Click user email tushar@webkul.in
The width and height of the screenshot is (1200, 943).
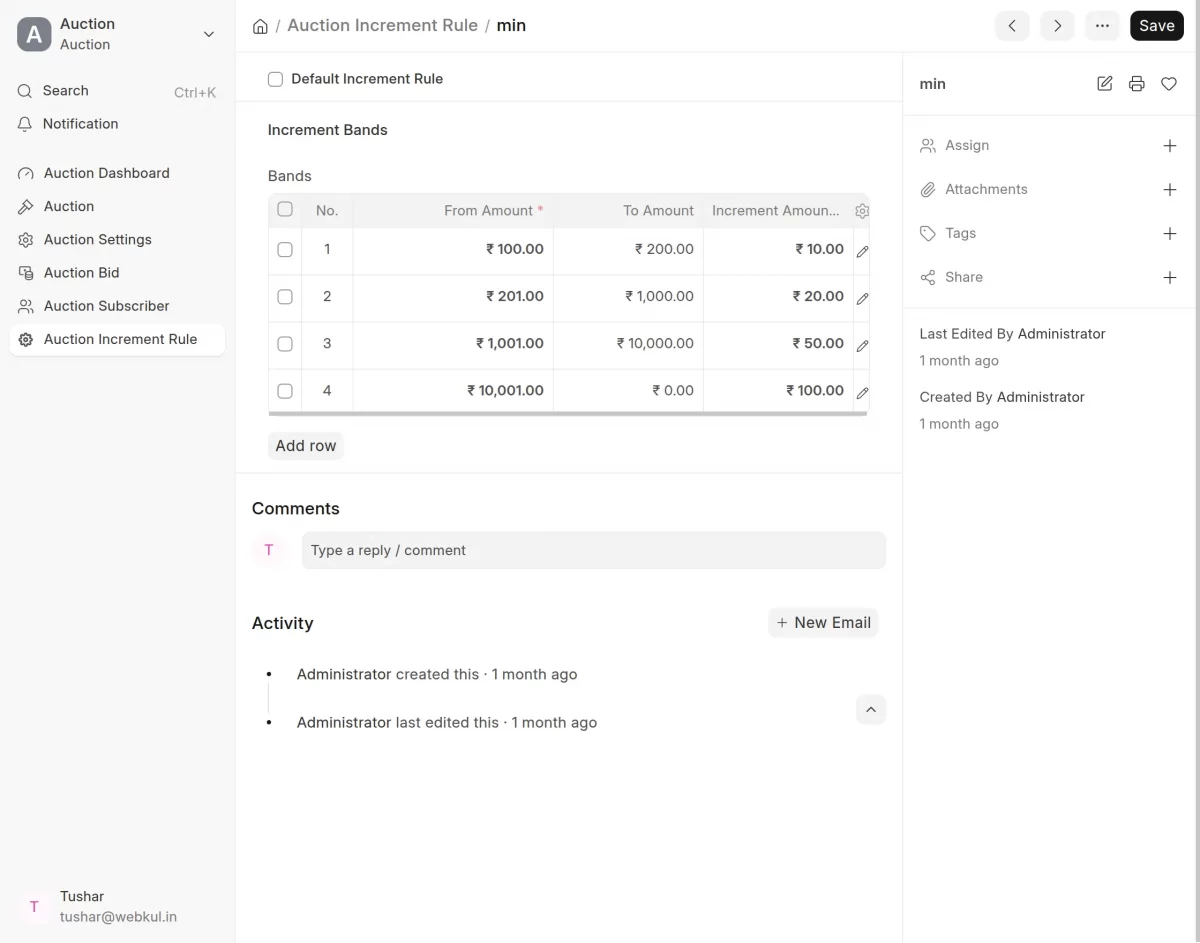(x=118, y=916)
